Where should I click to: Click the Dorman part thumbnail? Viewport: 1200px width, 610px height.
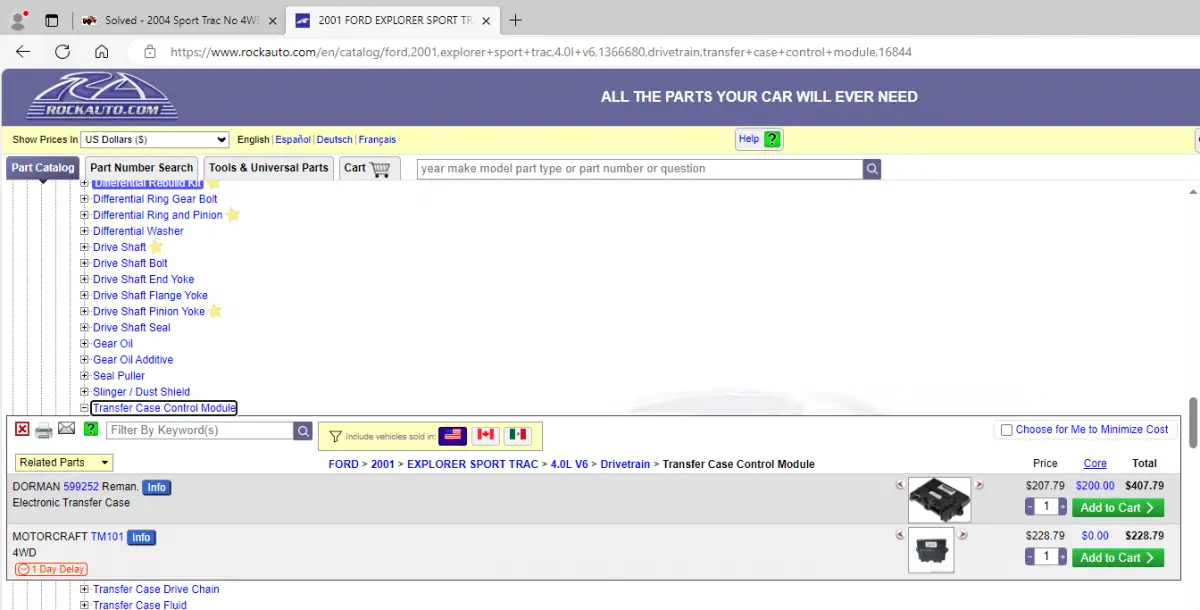[x=940, y=500]
